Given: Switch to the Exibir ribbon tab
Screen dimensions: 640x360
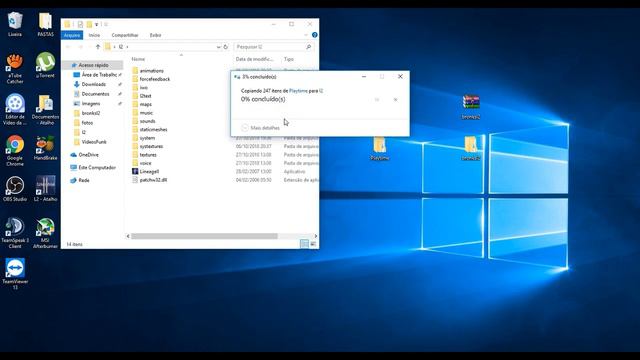Looking at the screenshot, I should click(x=155, y=35).
